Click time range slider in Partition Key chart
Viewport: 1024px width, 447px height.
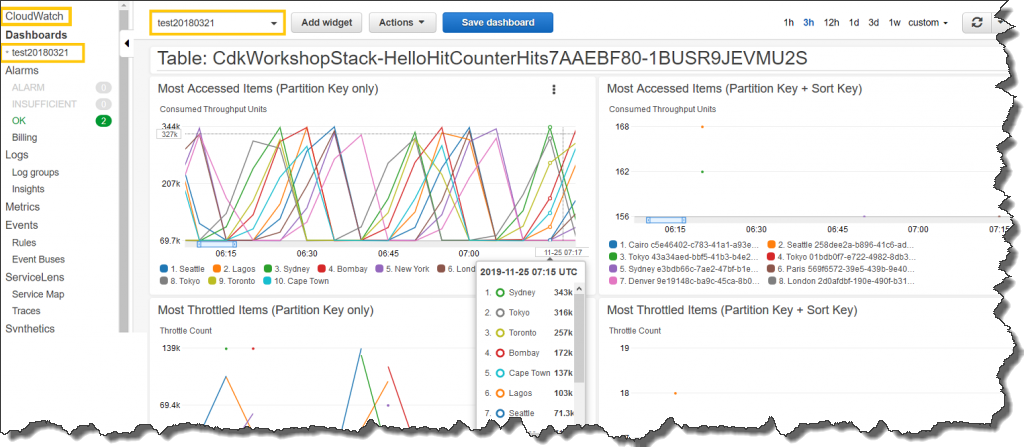(x=217, y=244)
